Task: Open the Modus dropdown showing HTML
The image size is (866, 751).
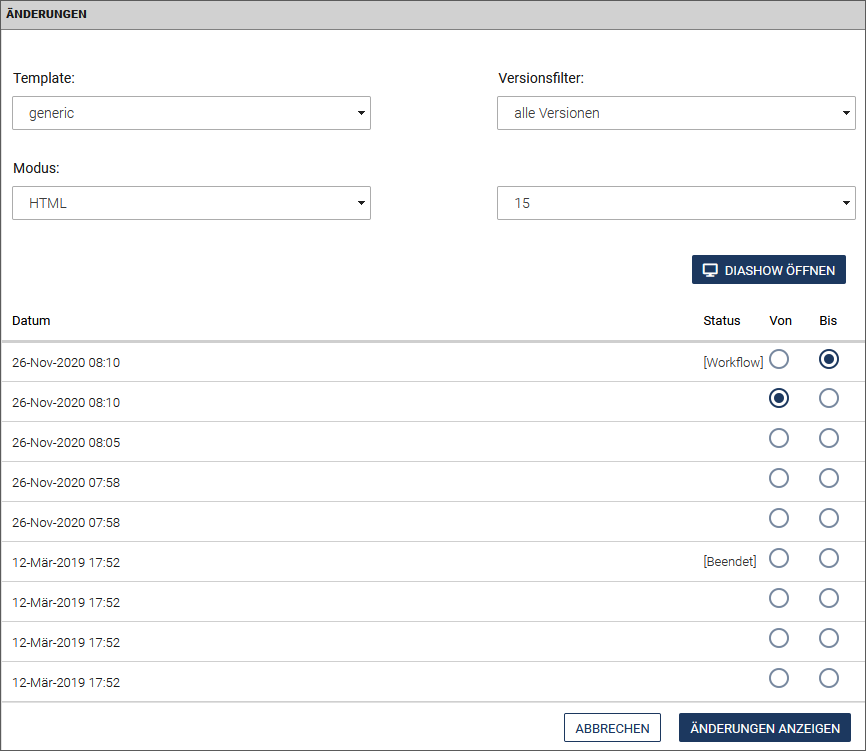Action: [x=191, y=203]
